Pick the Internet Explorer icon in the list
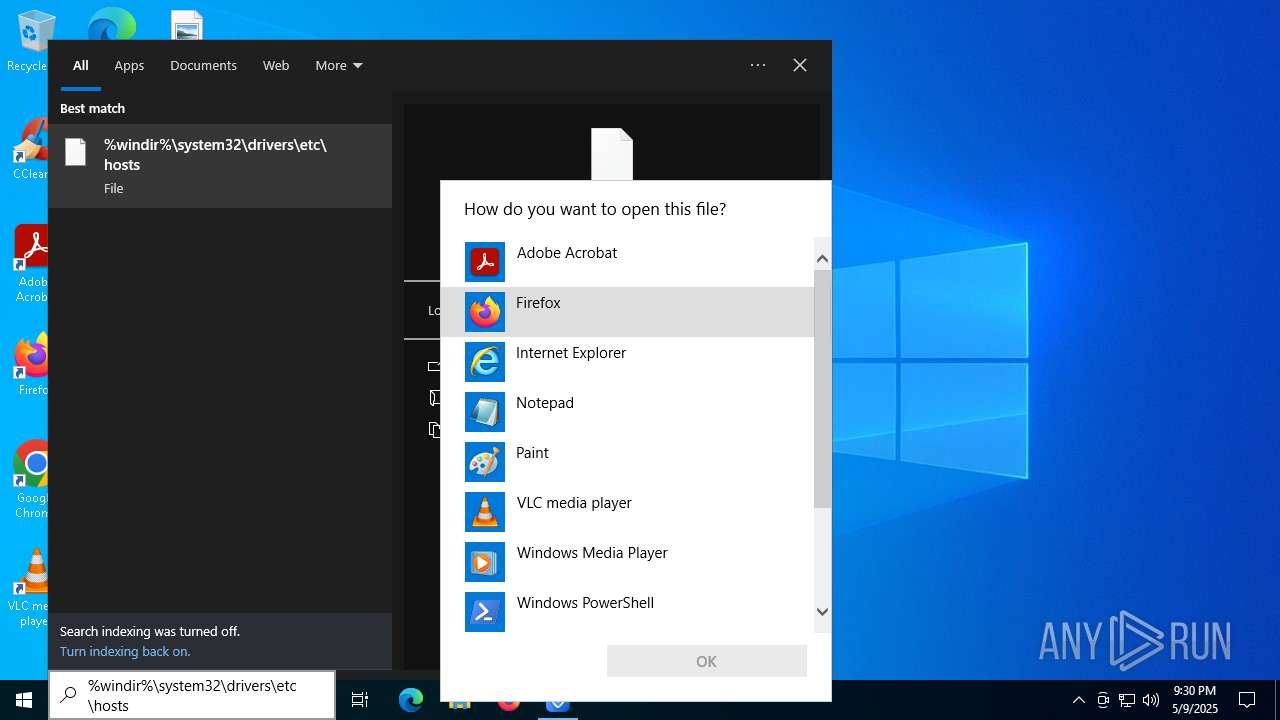 point(485,362)
